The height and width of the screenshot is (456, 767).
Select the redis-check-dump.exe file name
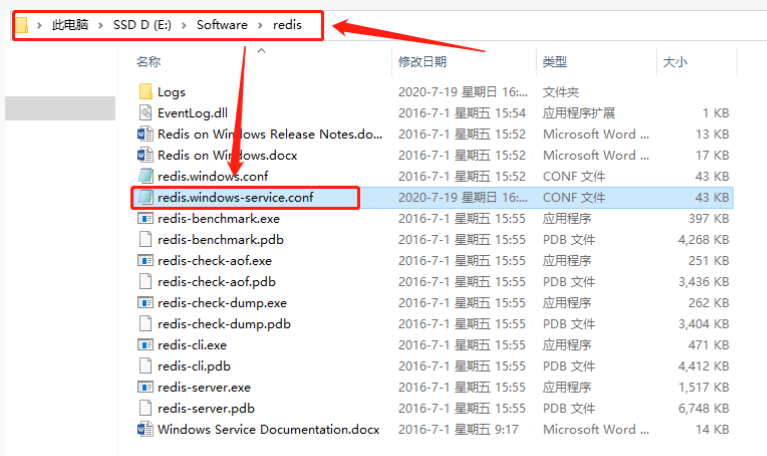pyautogui.click(x=222, y=302)
